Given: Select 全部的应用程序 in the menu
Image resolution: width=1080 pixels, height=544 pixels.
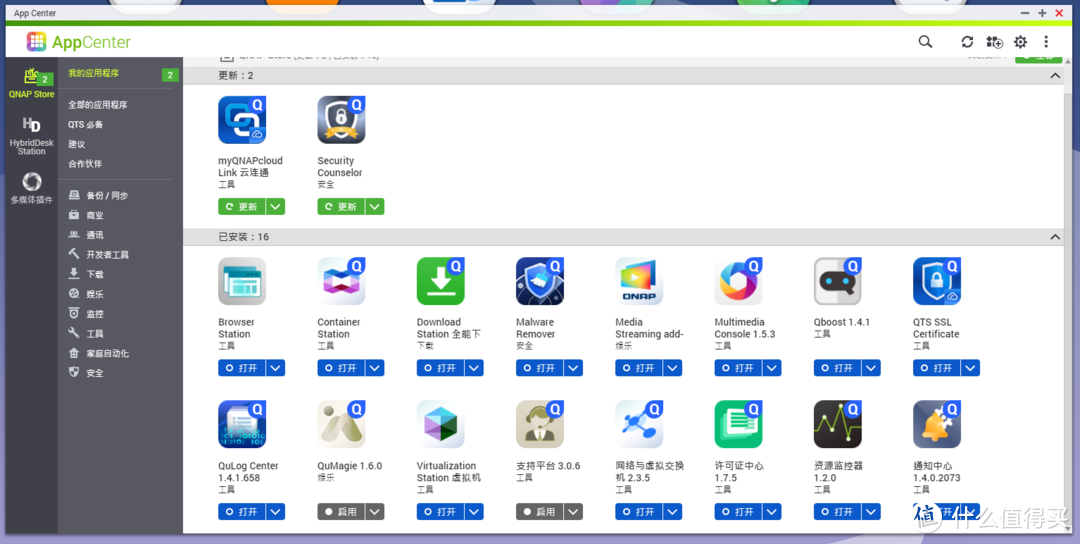Looking at the screenshot, I should click(97, 105).
